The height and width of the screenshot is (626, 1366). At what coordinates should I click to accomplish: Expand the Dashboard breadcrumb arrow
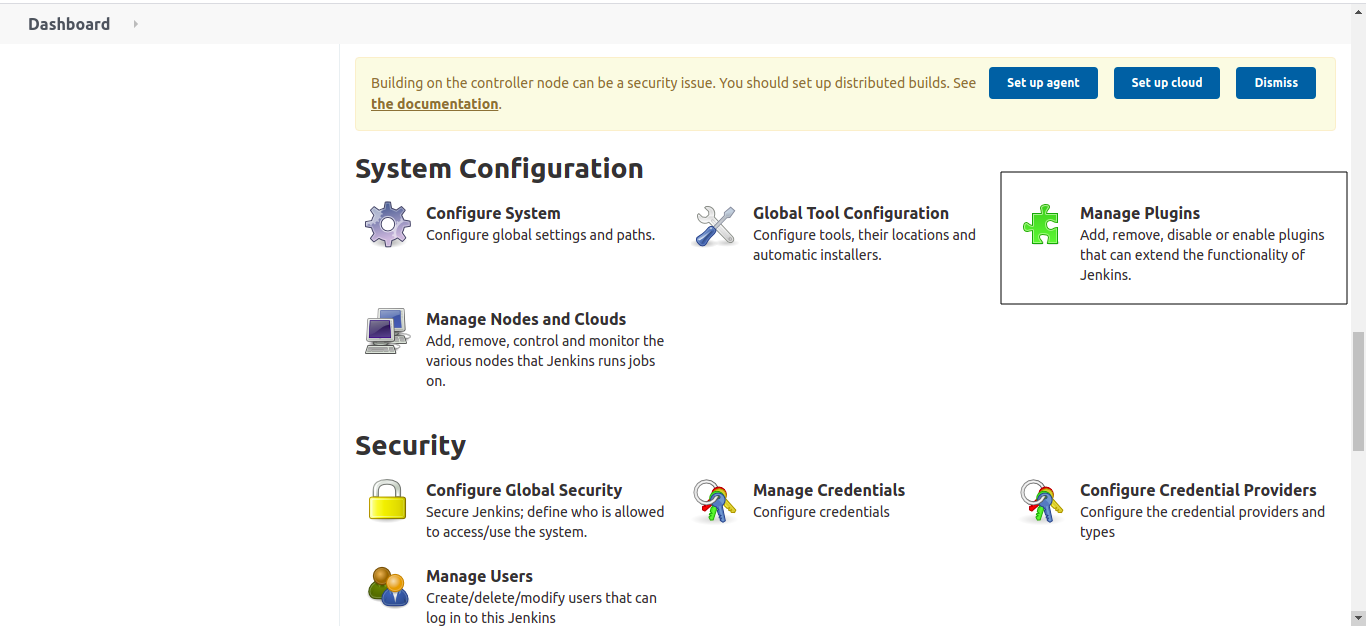tap(135, 24)
